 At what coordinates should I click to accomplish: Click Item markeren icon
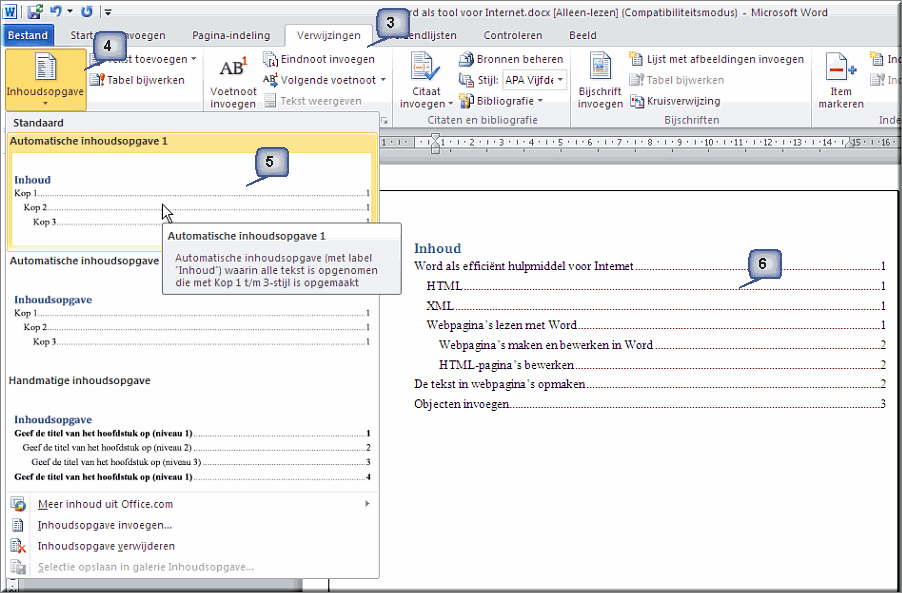(x=840, y=67)
